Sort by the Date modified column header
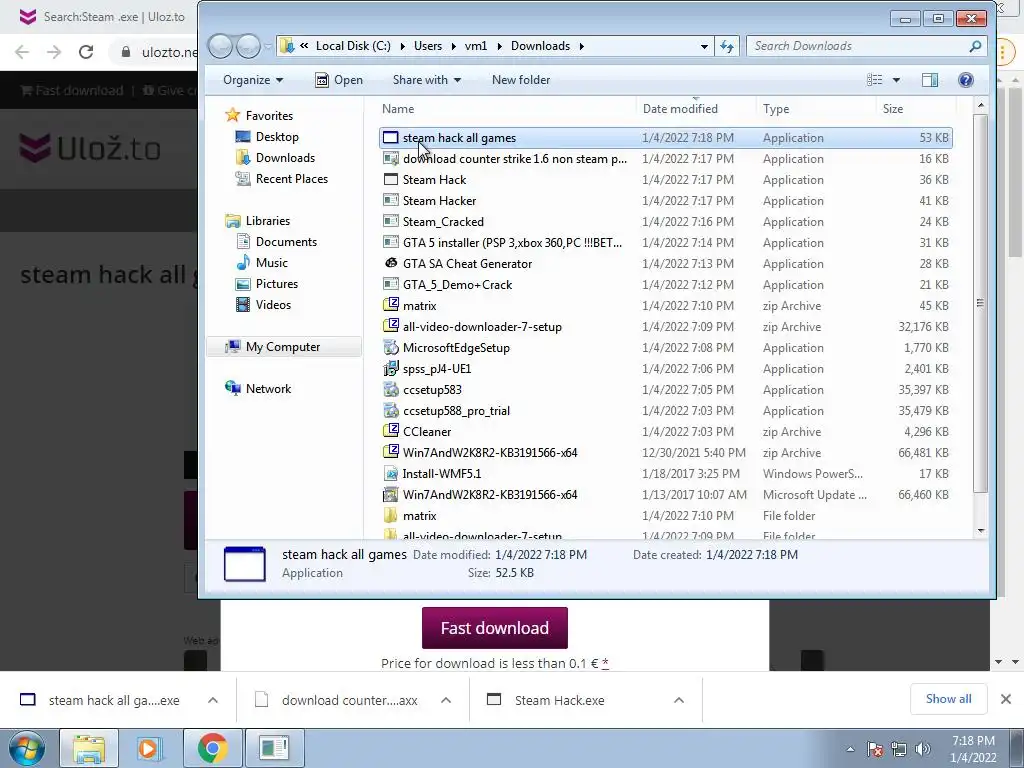The height and width of the screenshot is (768, 1024). (x=696, y=109)
